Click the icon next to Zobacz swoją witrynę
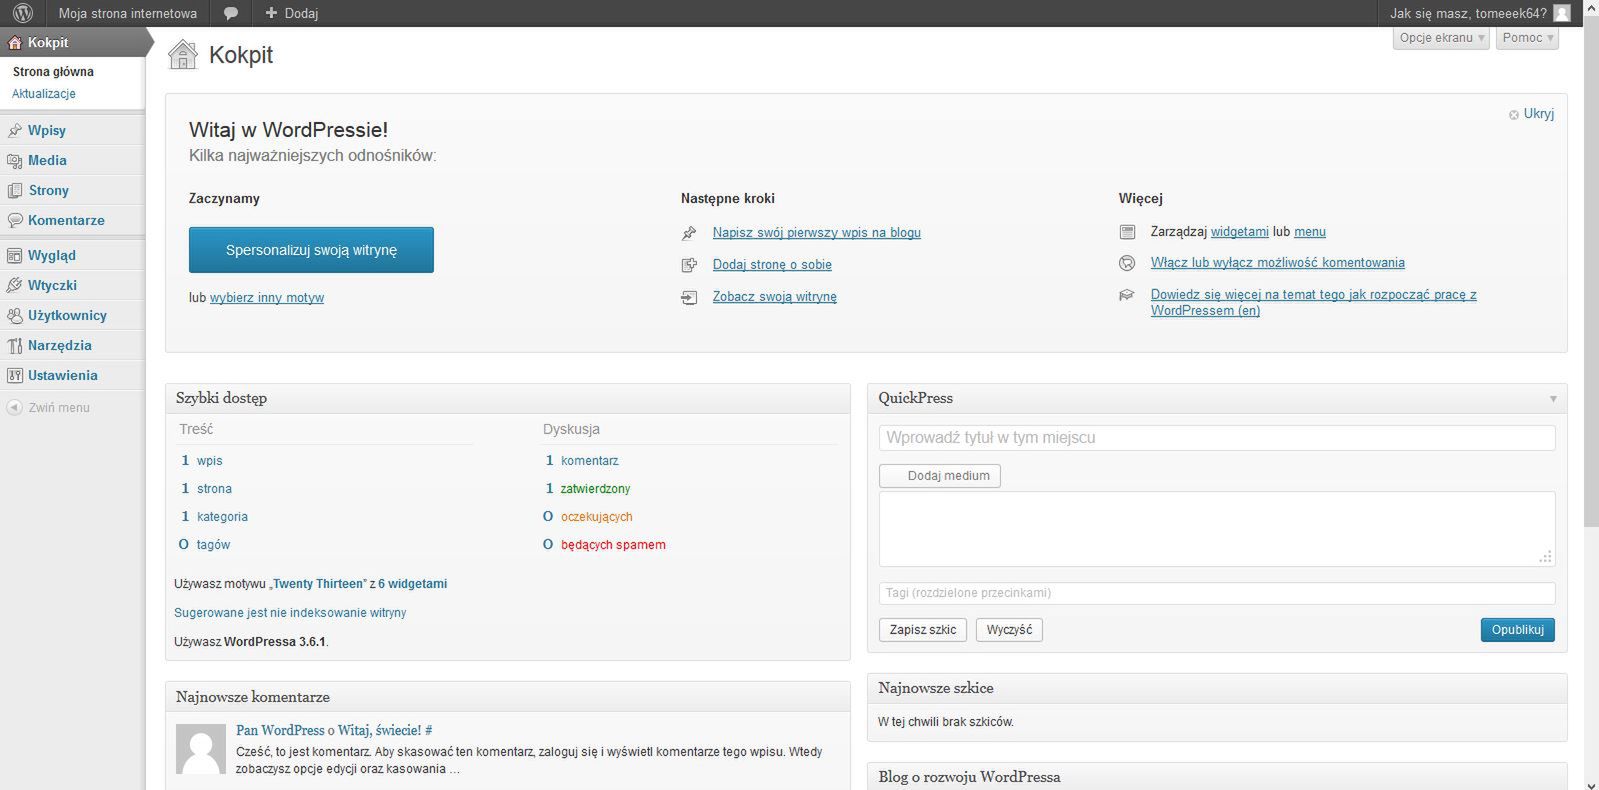Image resolution: width=1599 pixels, height=790 pixels. pyautogui.click(x=689, y=297)
